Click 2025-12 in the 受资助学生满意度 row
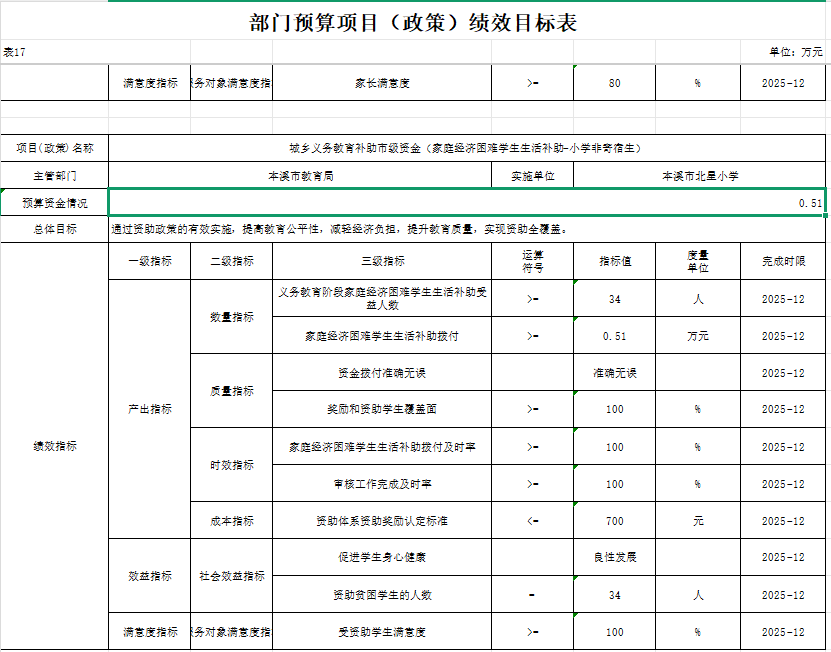The height and width of the screenshot is (652, 831). [783, 631]
